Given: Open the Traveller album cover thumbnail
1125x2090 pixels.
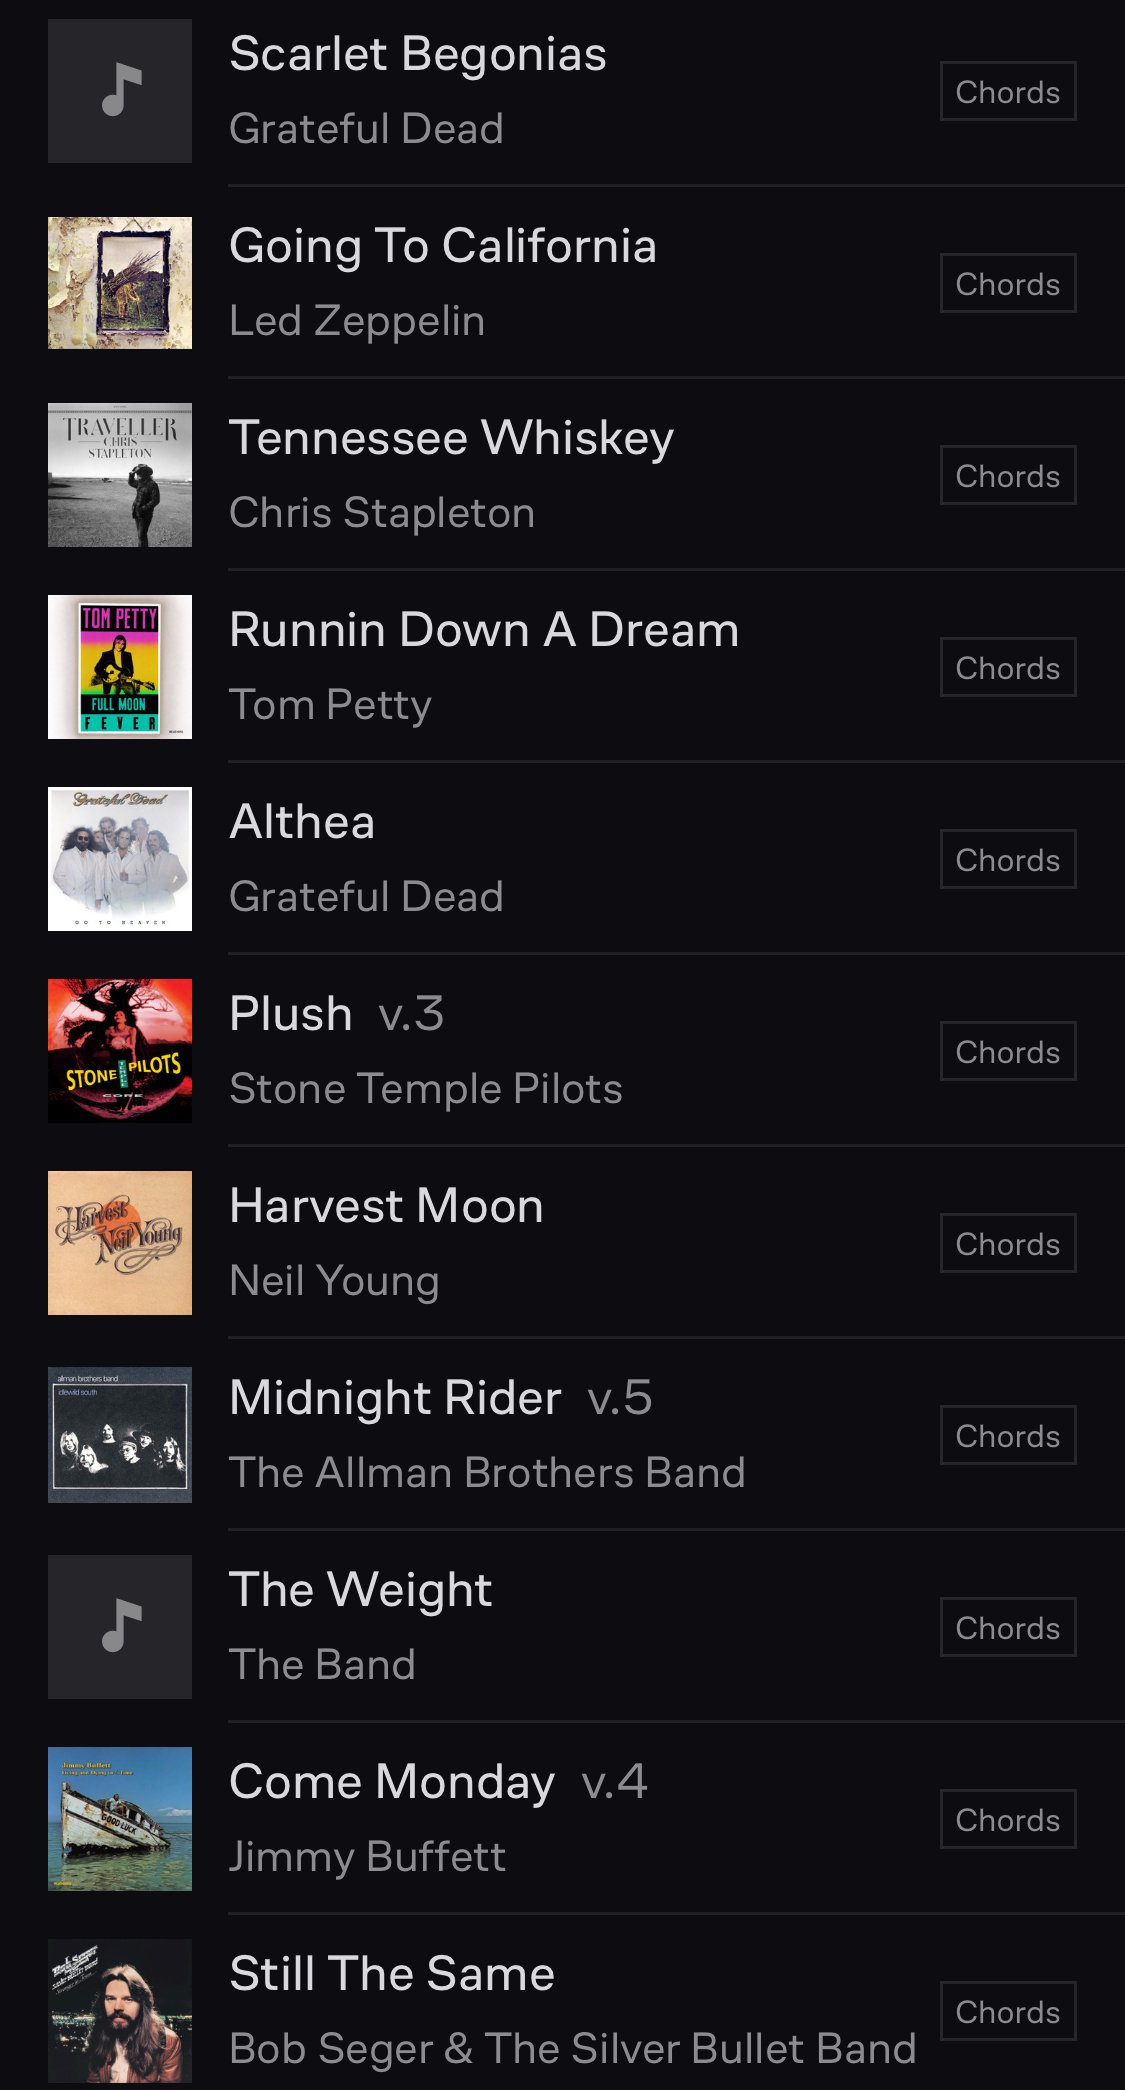Looking at the screenshot, I should (120, 475).
